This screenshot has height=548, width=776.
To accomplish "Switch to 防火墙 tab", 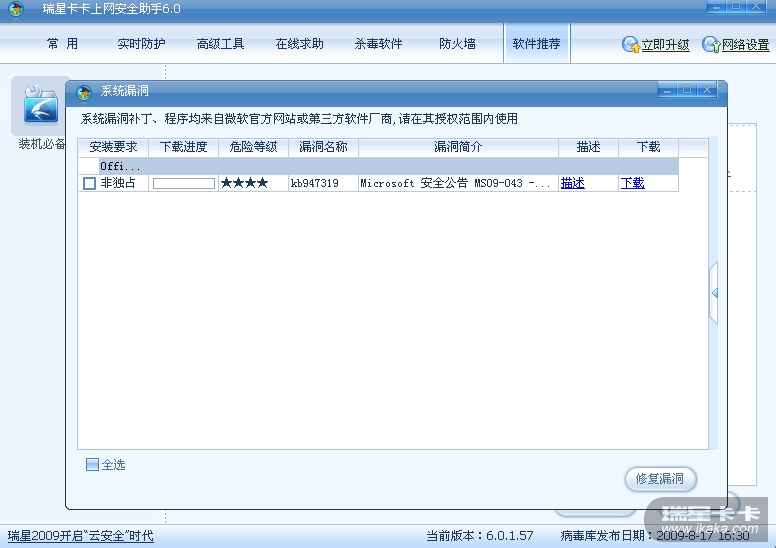I will (457, 44).
